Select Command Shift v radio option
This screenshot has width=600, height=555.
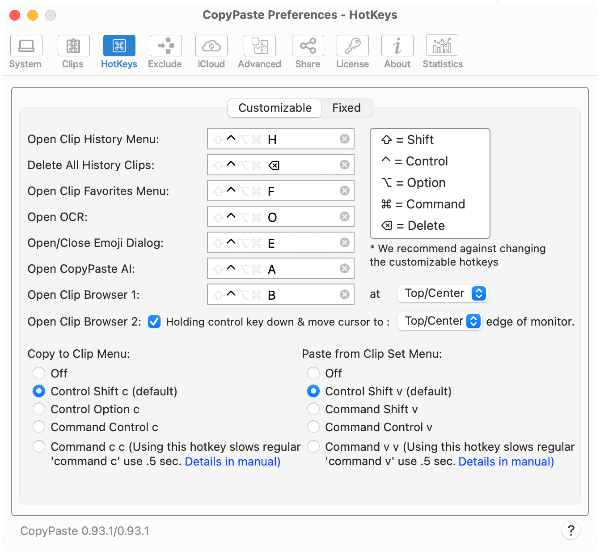tap(313, 409)
